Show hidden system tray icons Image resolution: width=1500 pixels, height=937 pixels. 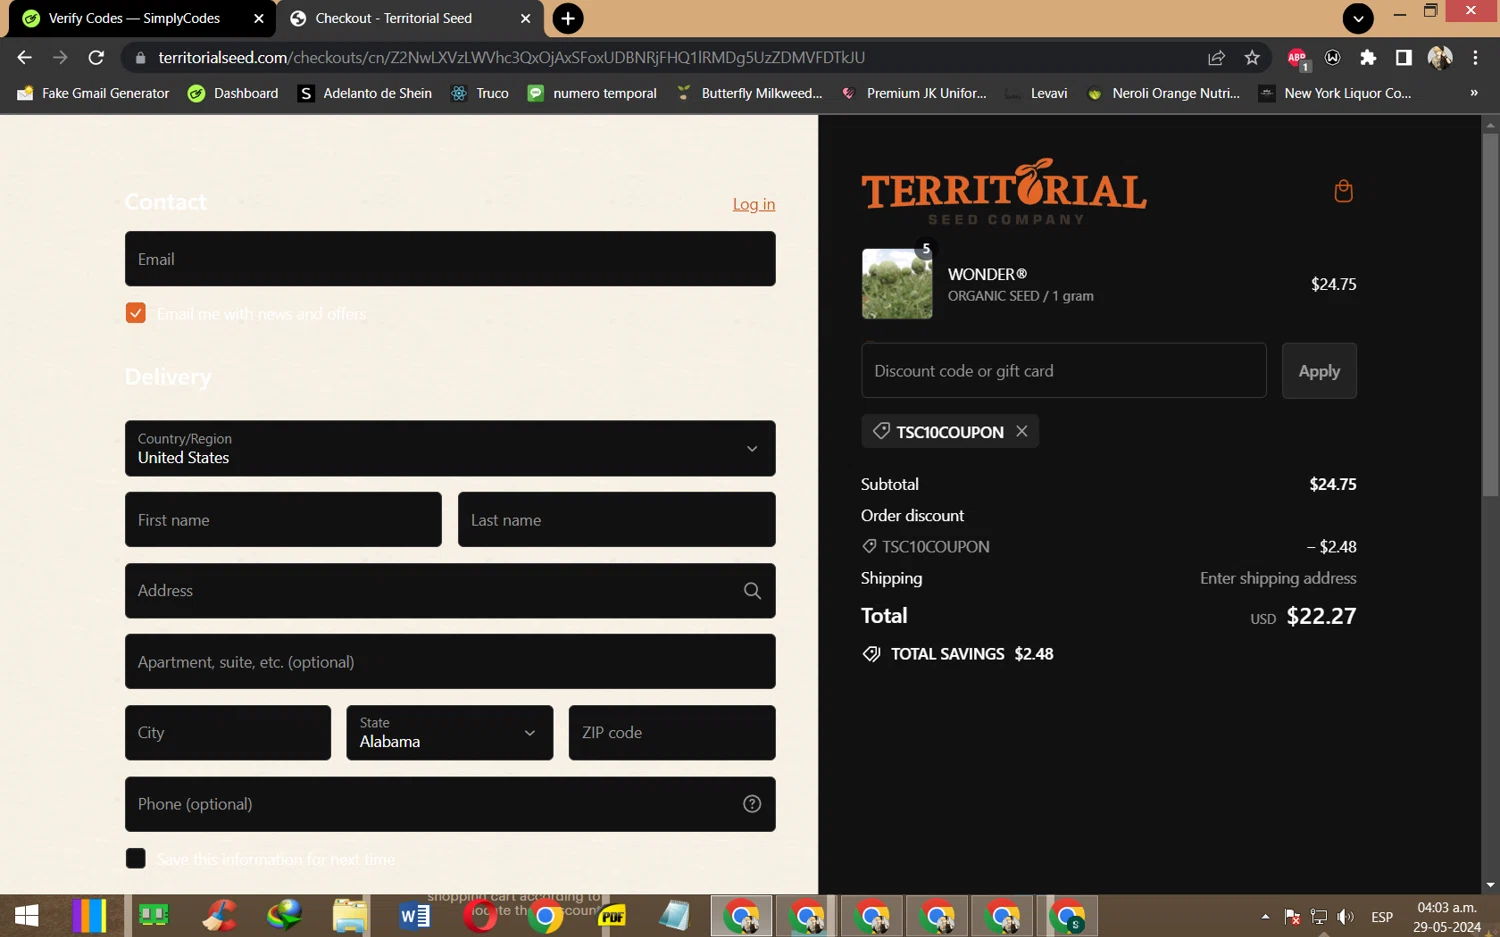click(x=1265, y=916)
